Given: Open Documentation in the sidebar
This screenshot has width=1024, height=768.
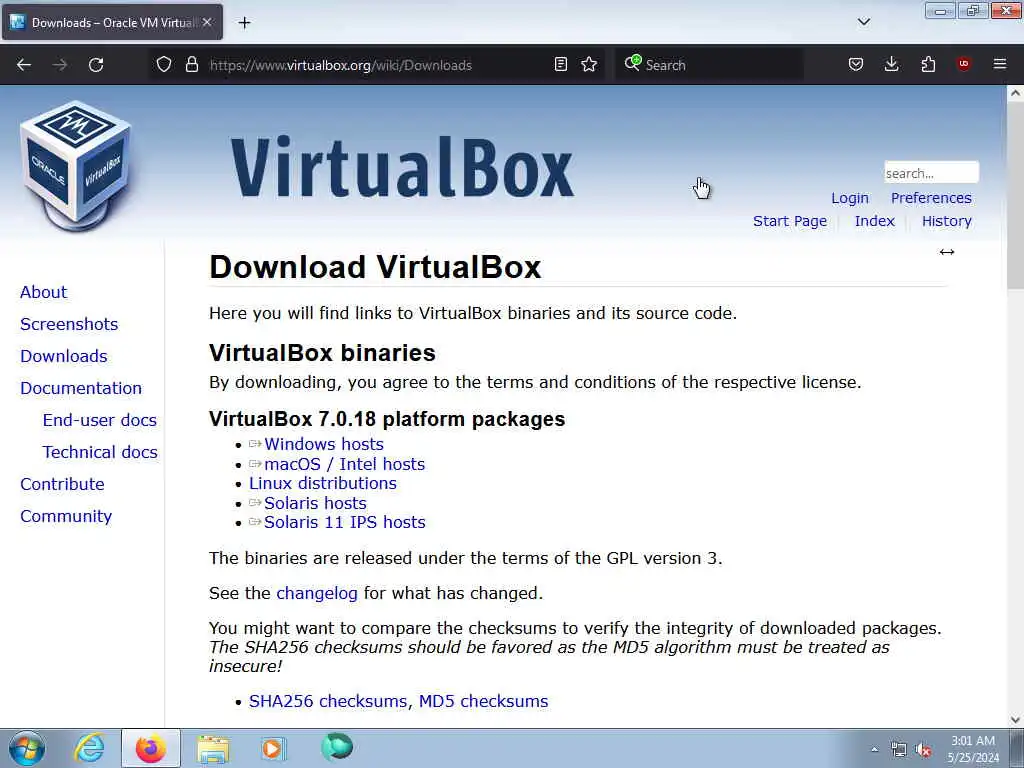Looking at the screenshot, I should 80,388.
